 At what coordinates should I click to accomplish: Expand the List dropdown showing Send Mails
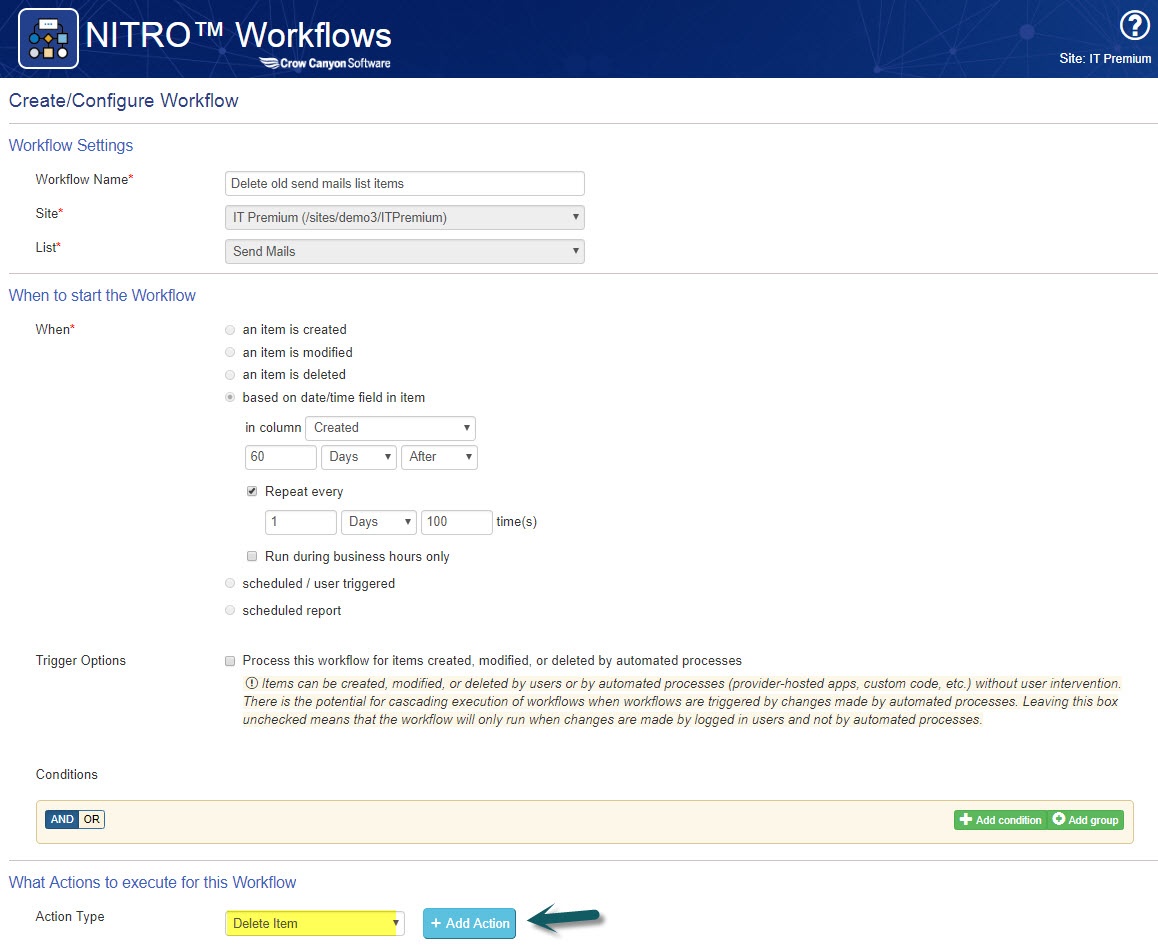click(x=404, y=251)
